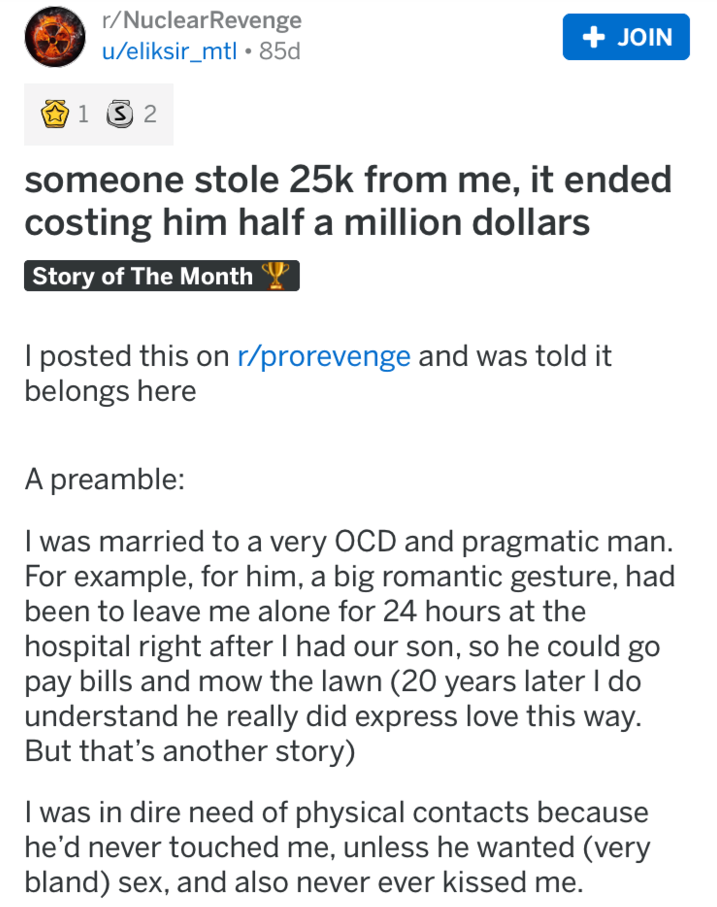The height and width of the screenshot is (907, 717).
Task: Open the r/NuclearRevenge subreddit link
Action: [x=201, y=20]
